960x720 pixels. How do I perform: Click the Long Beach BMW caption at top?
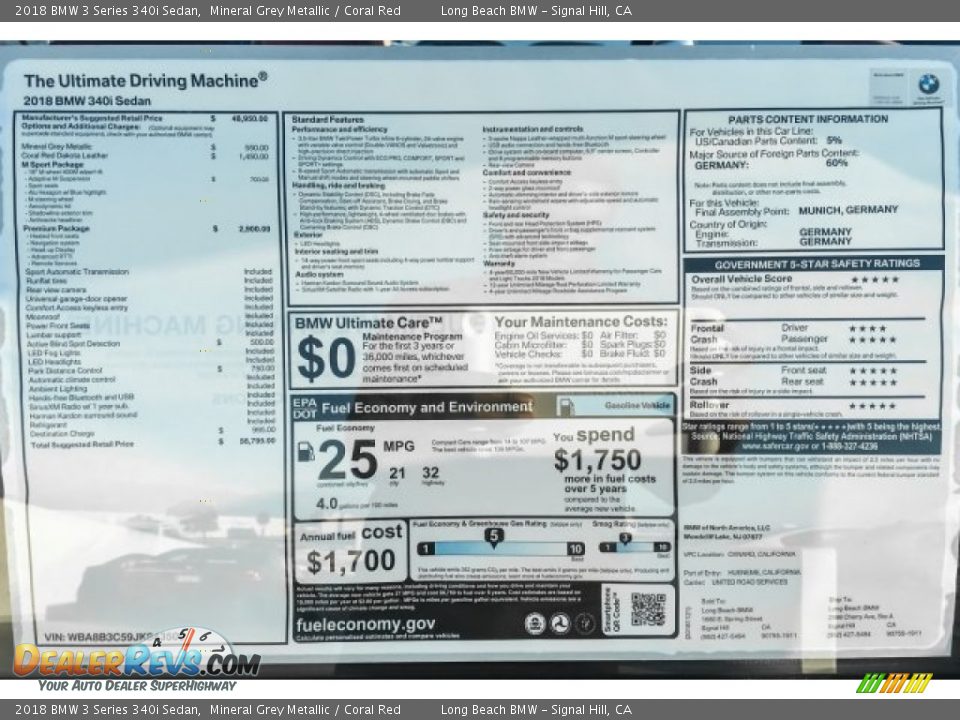[x=536, y=10]
